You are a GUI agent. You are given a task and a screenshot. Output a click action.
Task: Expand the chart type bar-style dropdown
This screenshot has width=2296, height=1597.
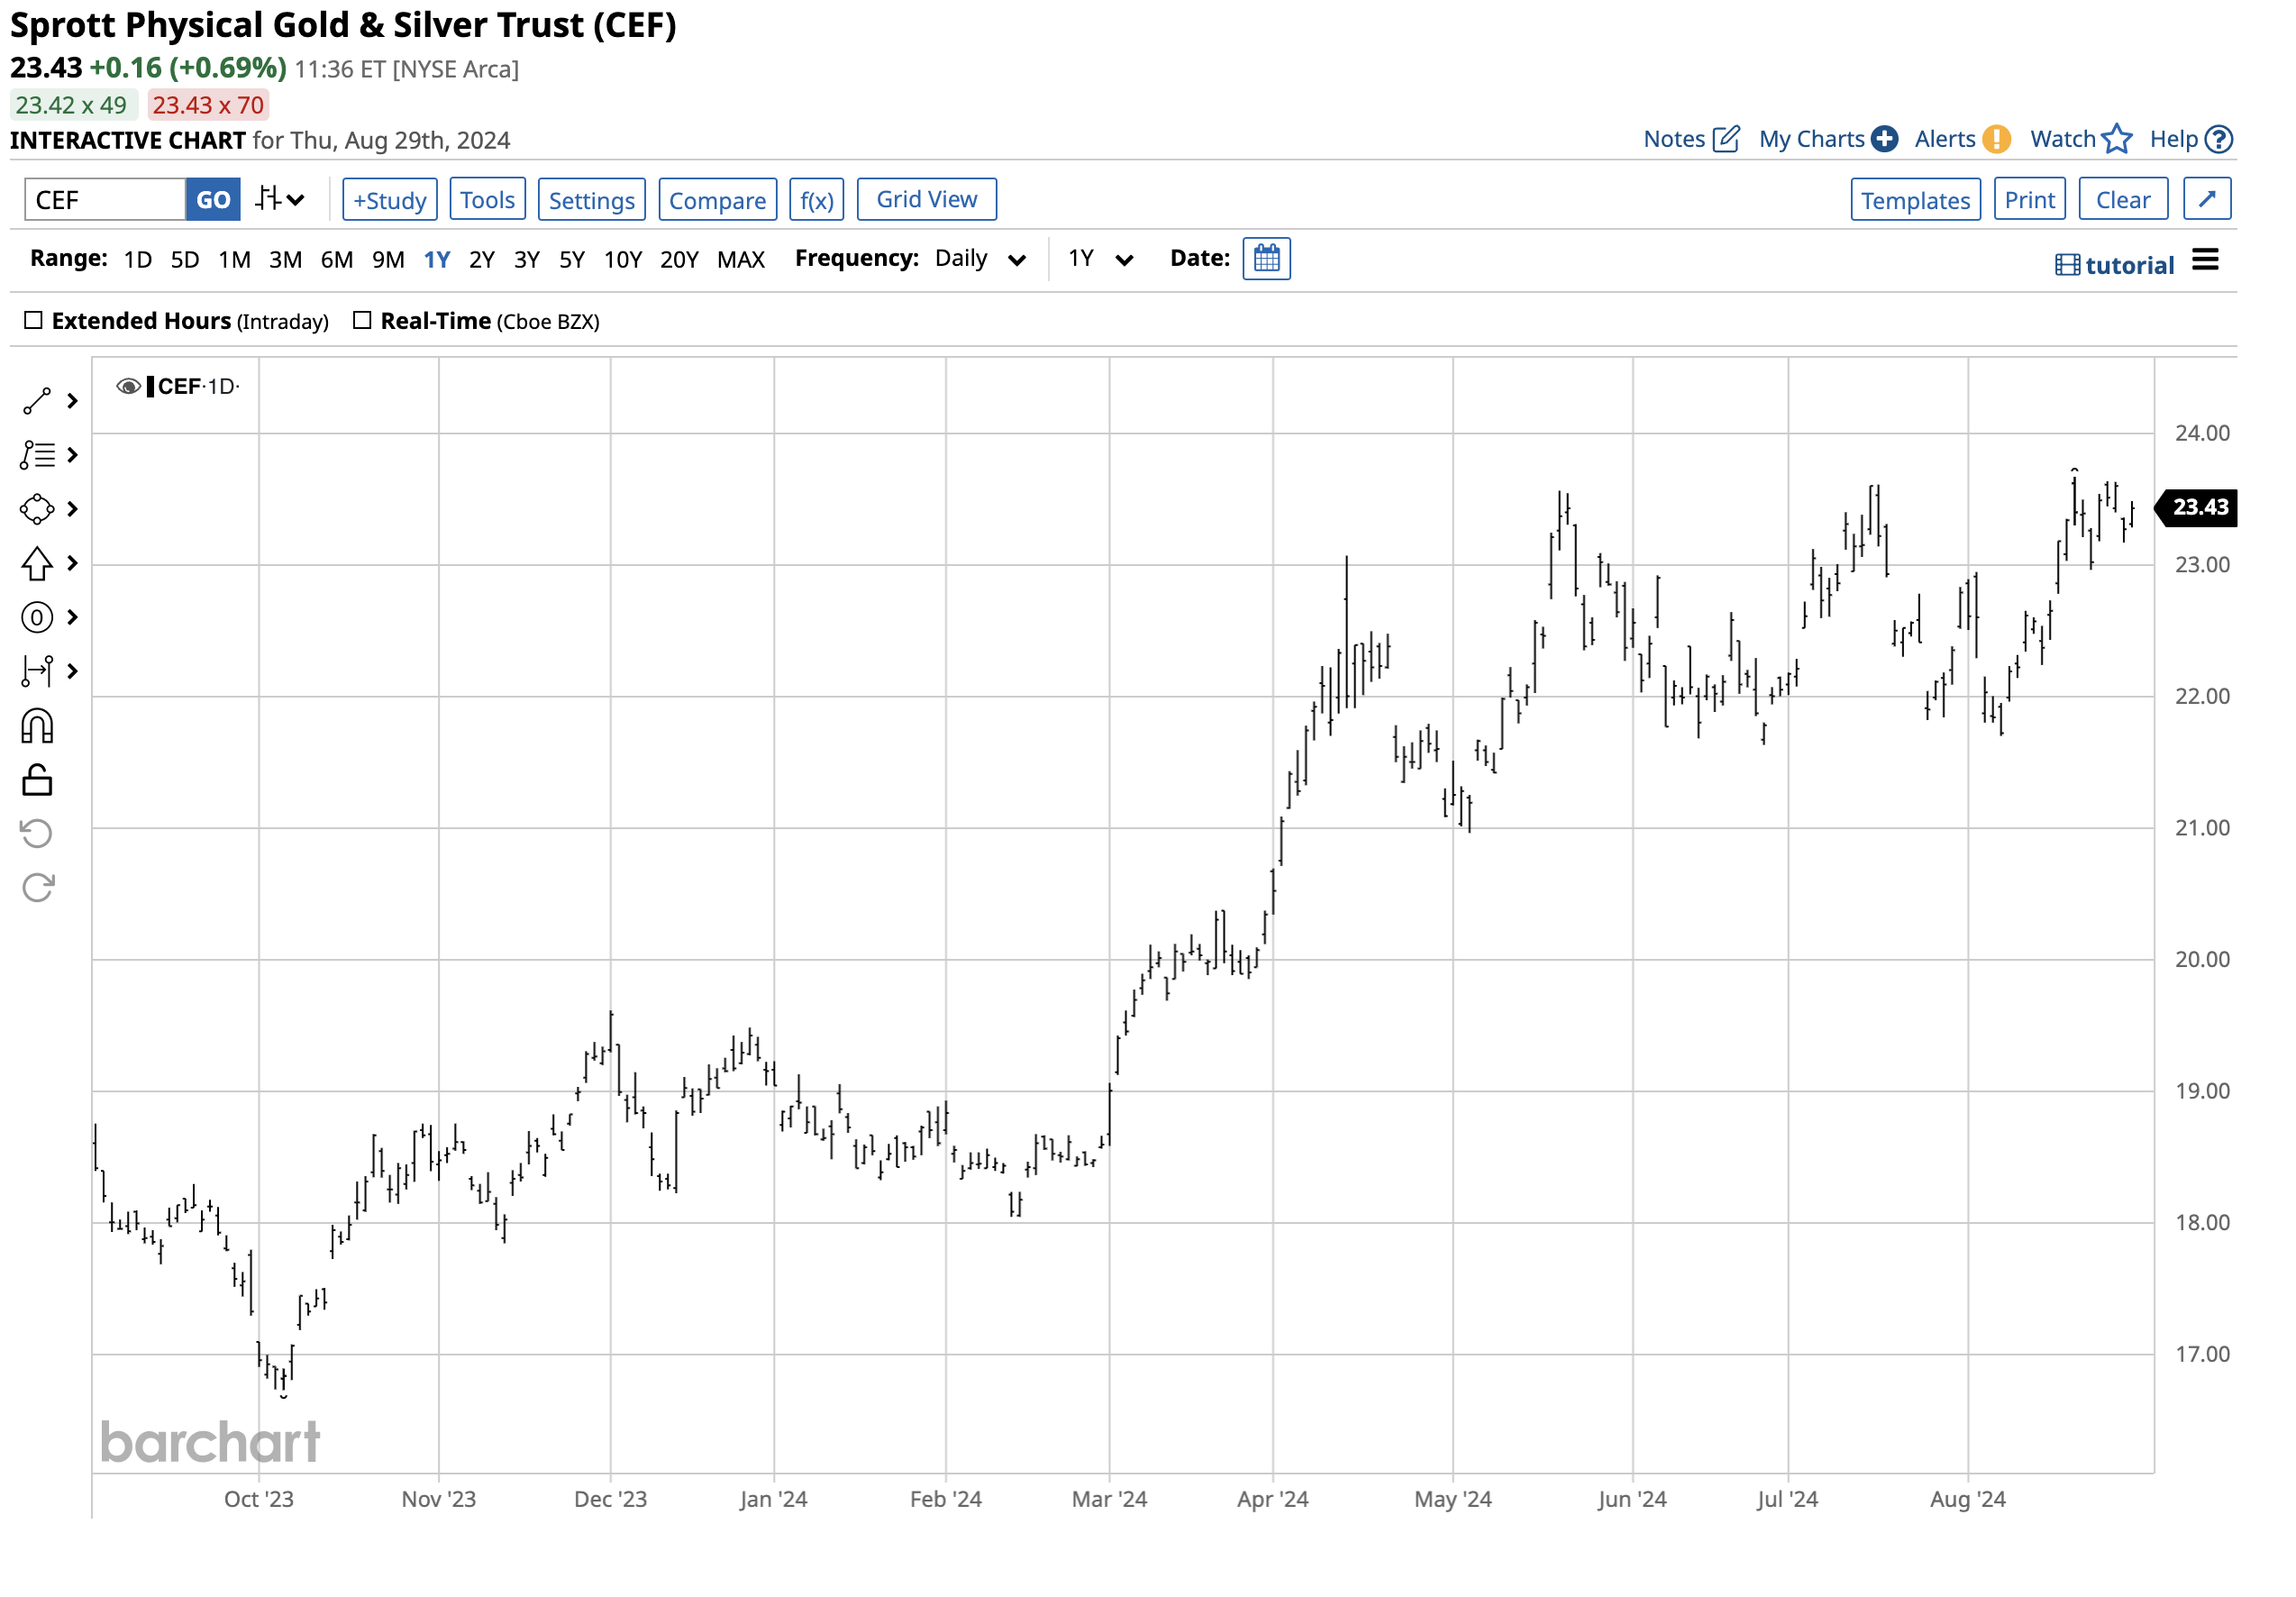279,199
